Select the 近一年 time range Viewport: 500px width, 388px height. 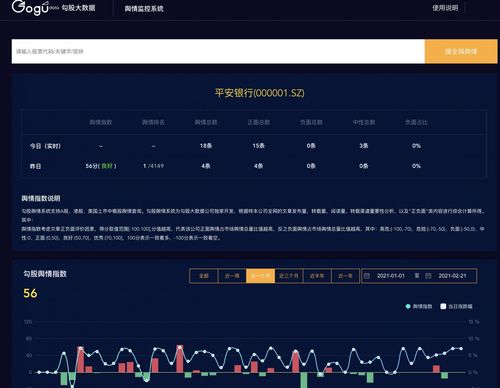345,276
